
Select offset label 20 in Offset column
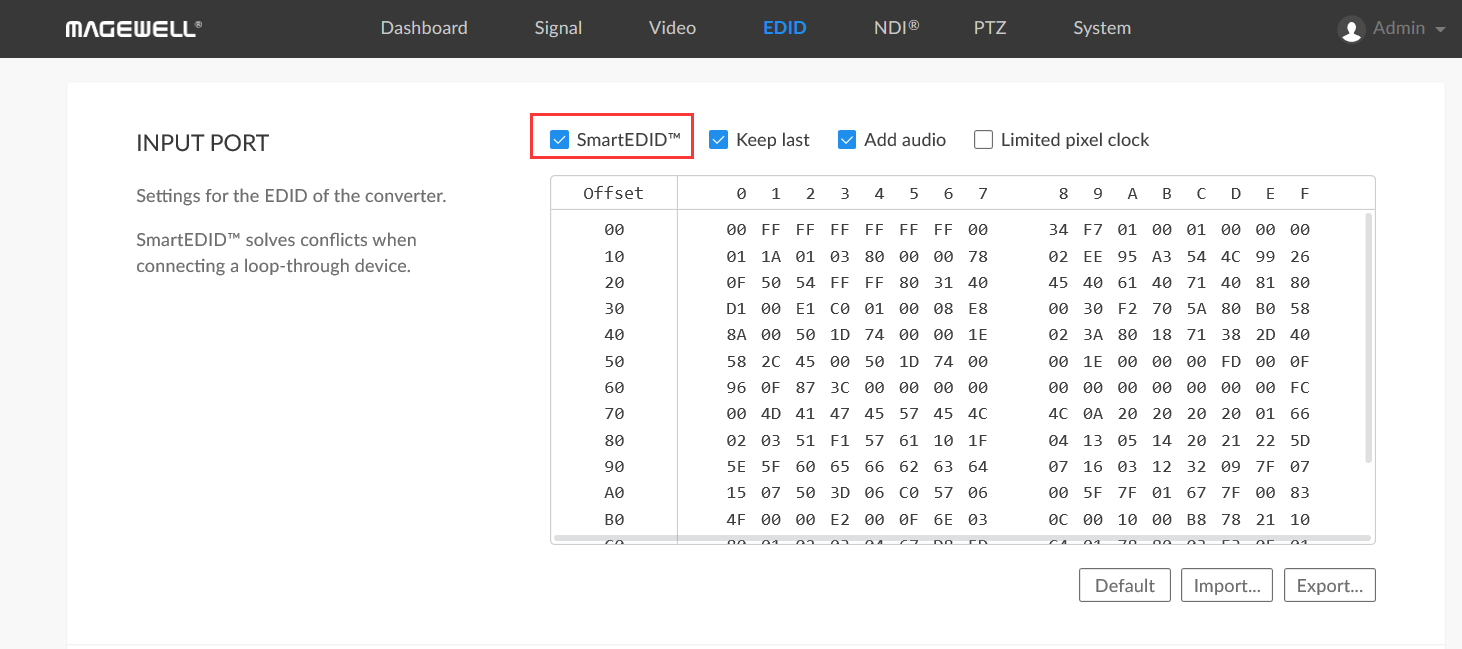click(614, 282)
